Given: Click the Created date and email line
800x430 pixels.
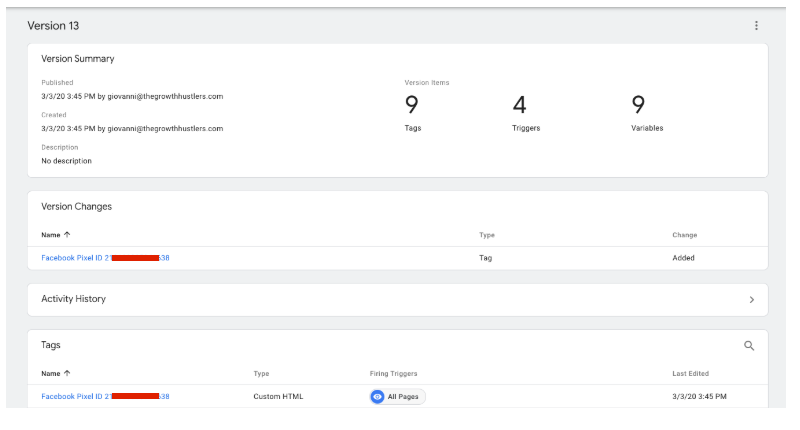Looking at the screenshot, I should coord(132,129).
